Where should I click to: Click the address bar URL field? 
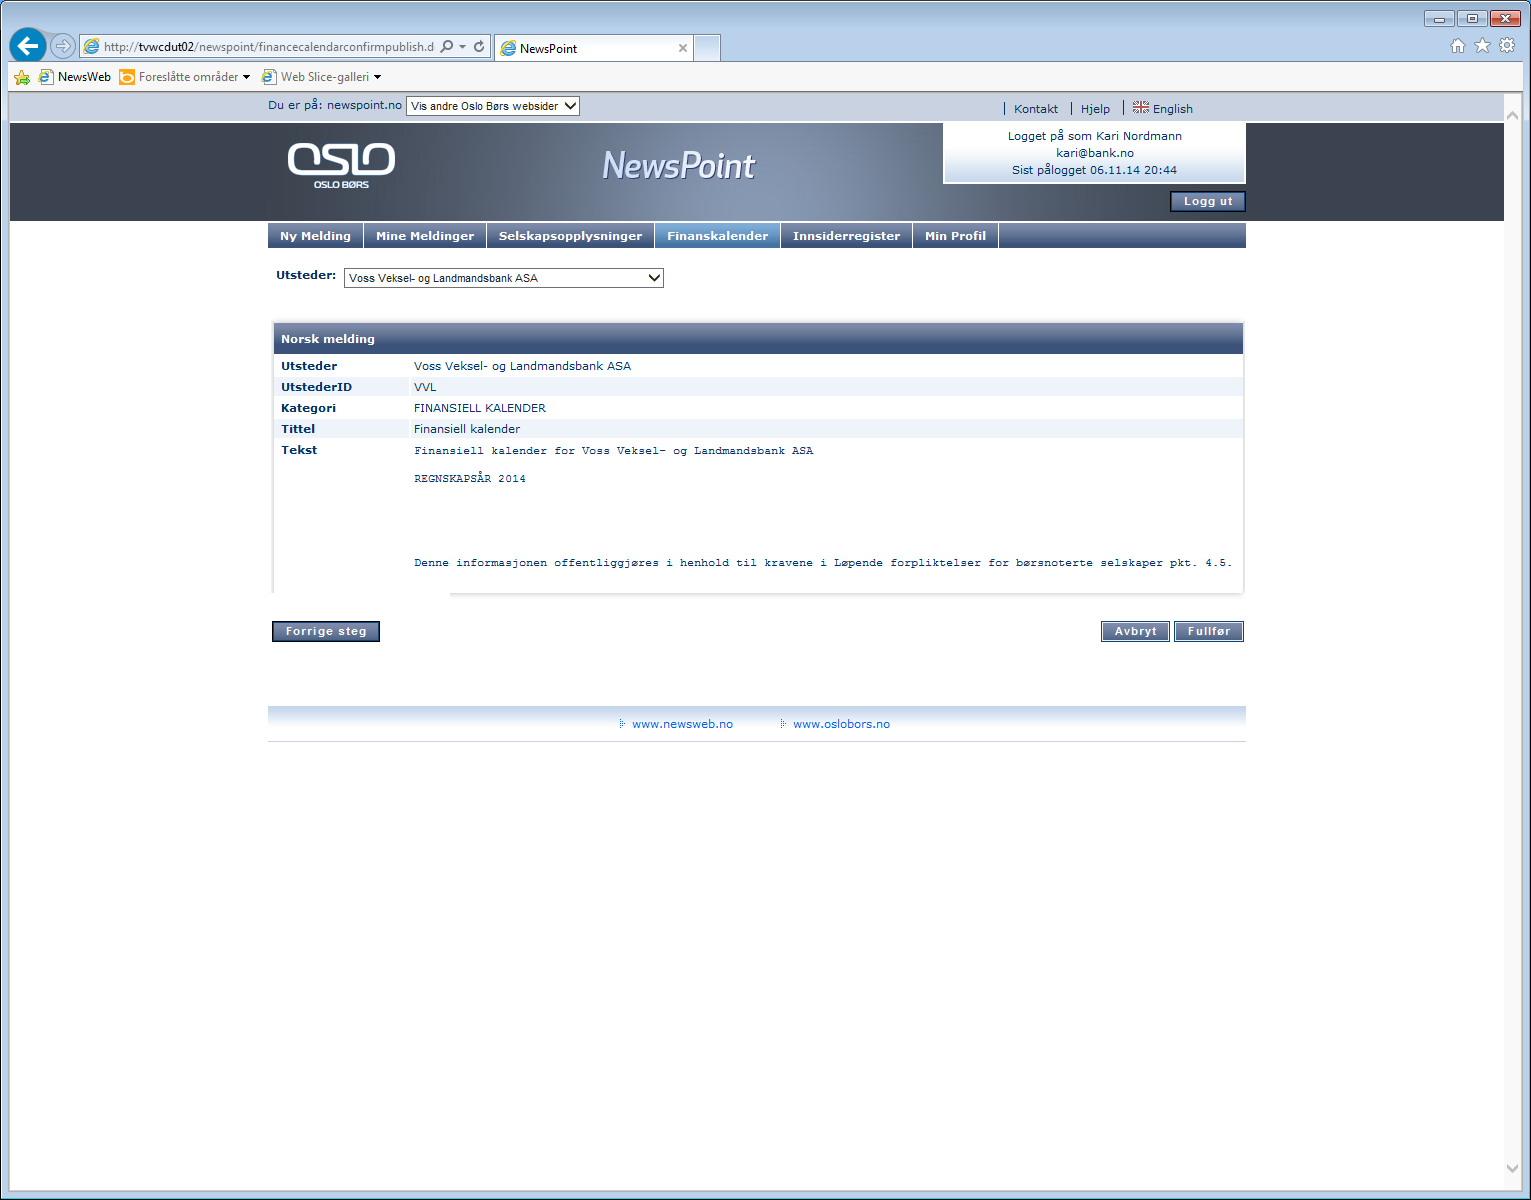pos(268,47)
